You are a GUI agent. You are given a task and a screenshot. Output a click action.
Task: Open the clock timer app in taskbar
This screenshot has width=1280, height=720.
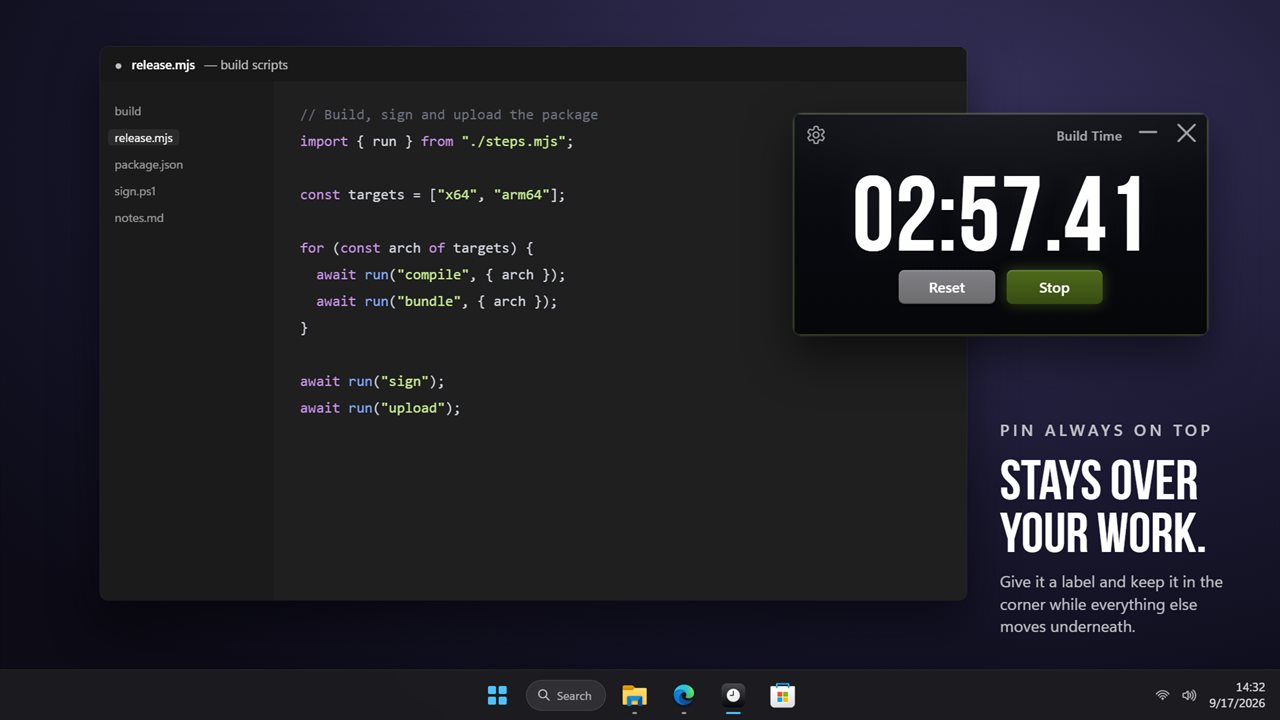click(x=733, y=695)
